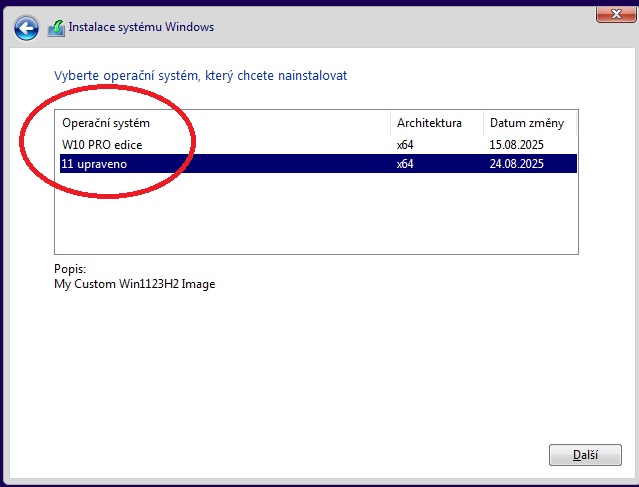Click the 'Vyberte operační systém' heading
This screenshot has width=639, height=487.
click(x=200, y=76)
